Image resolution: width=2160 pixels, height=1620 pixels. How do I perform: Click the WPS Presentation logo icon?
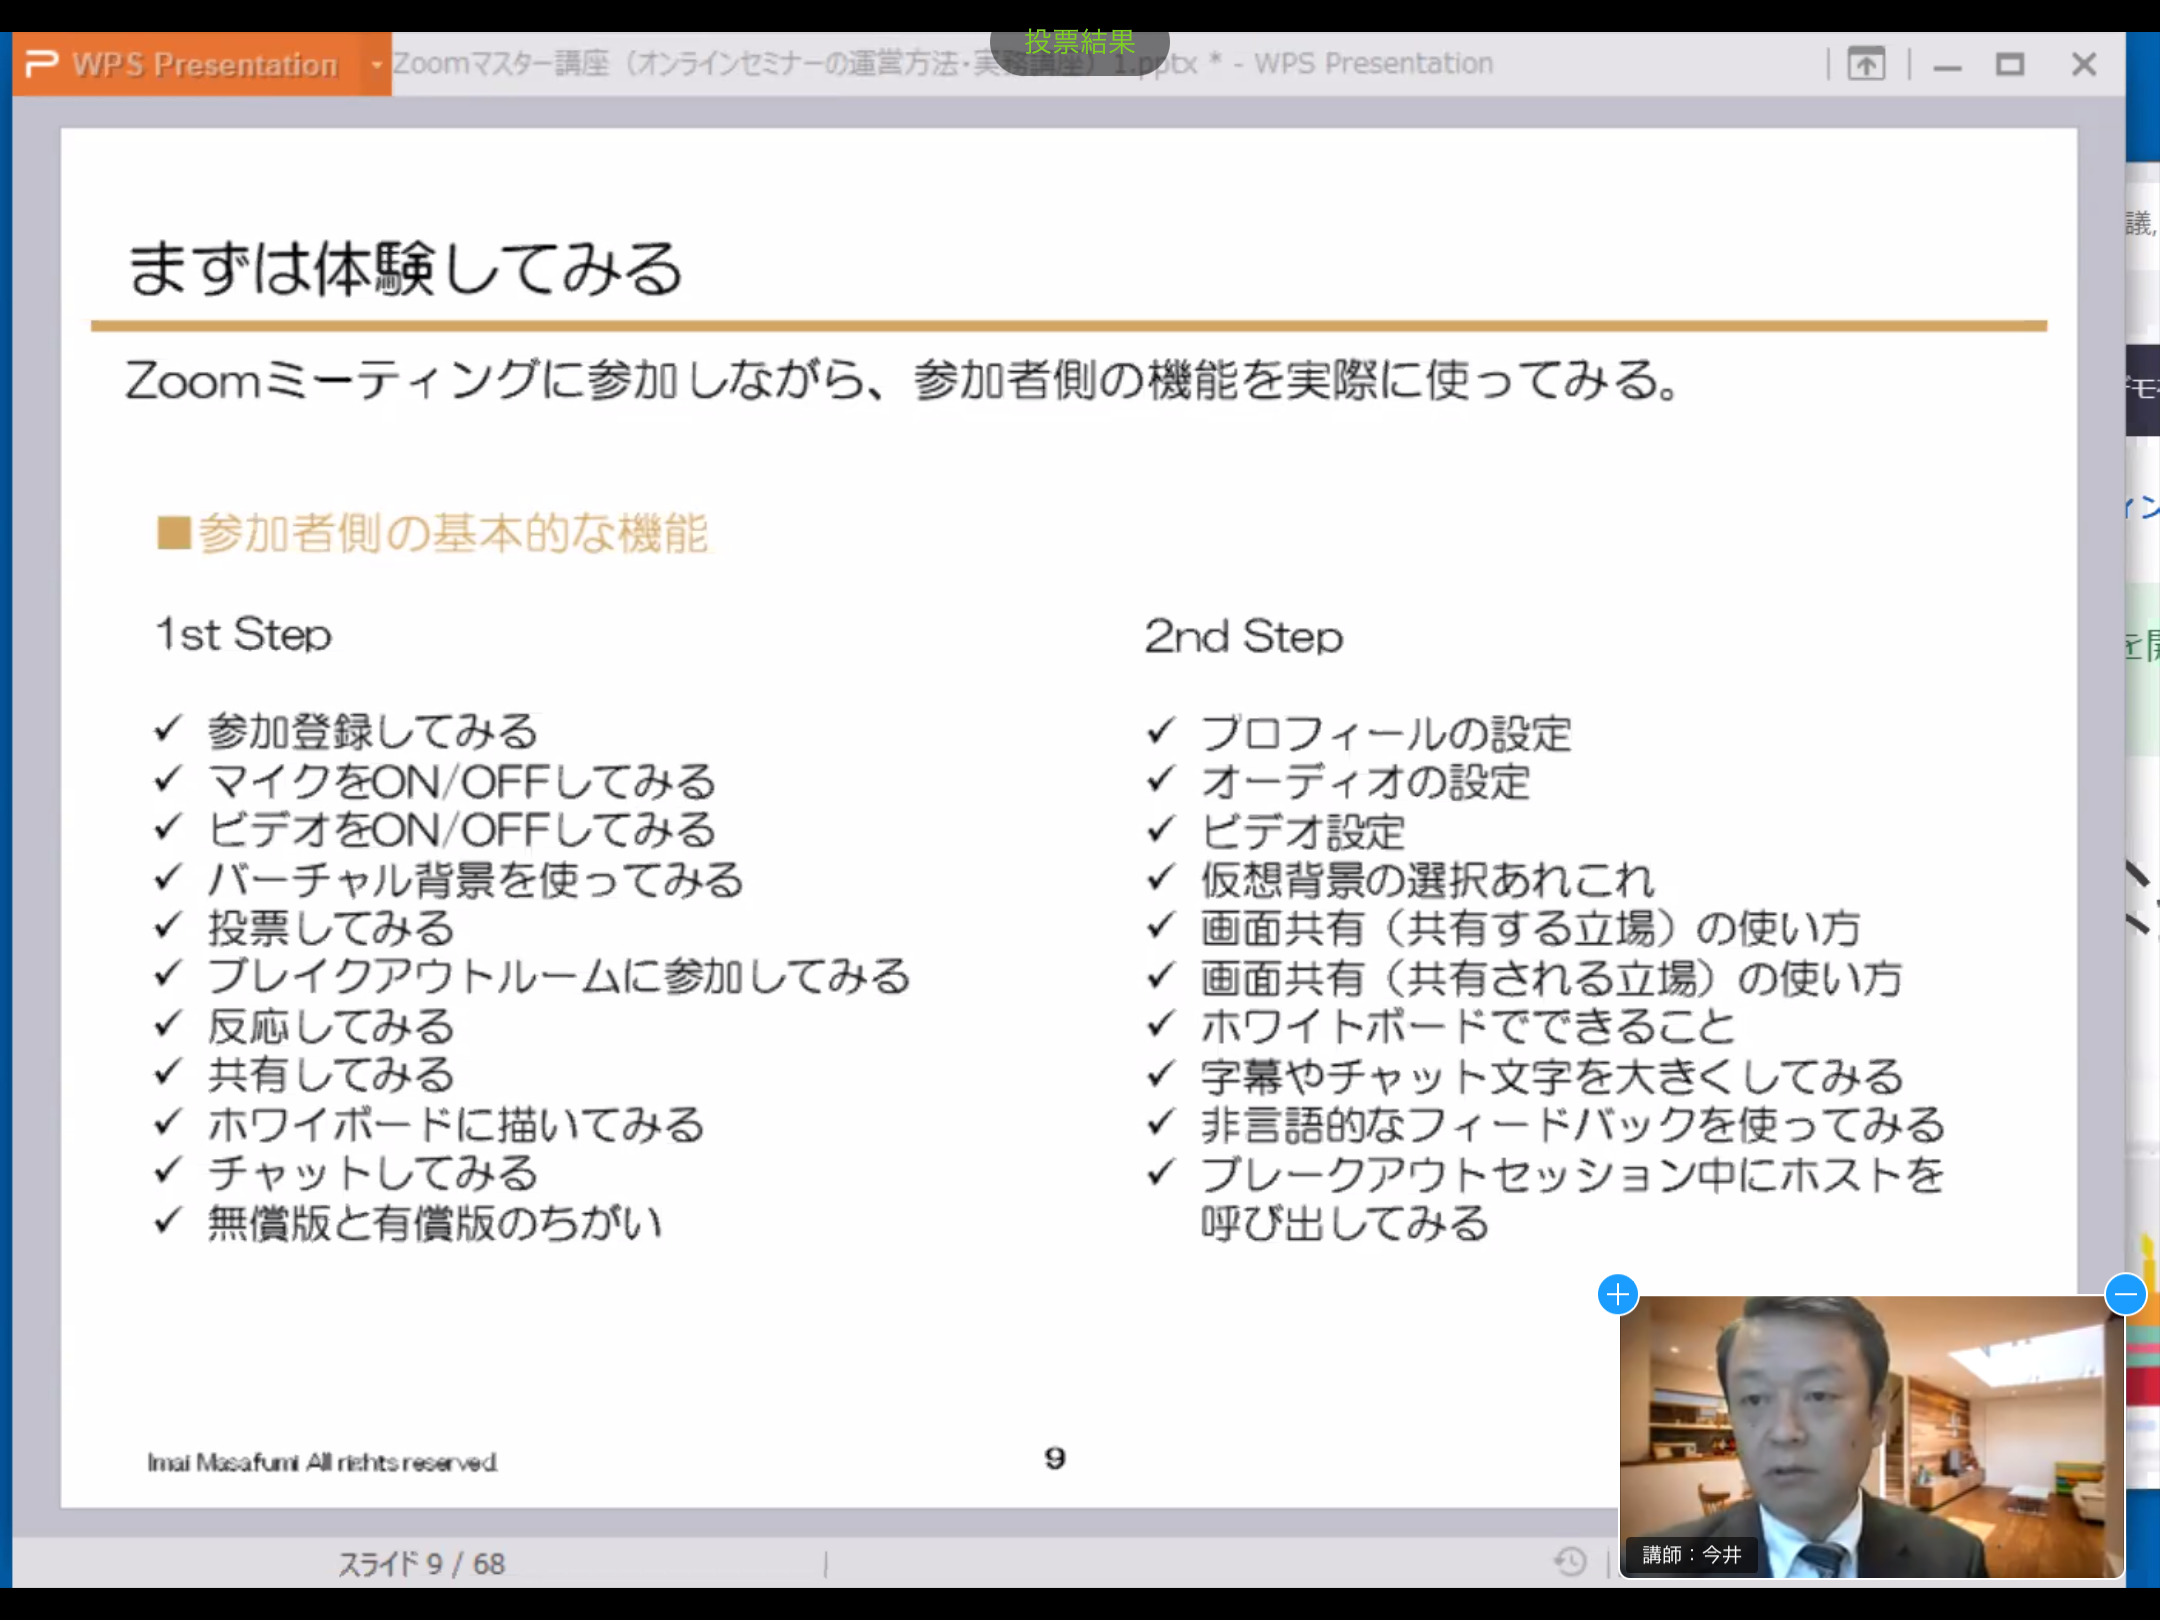[42, 64]
